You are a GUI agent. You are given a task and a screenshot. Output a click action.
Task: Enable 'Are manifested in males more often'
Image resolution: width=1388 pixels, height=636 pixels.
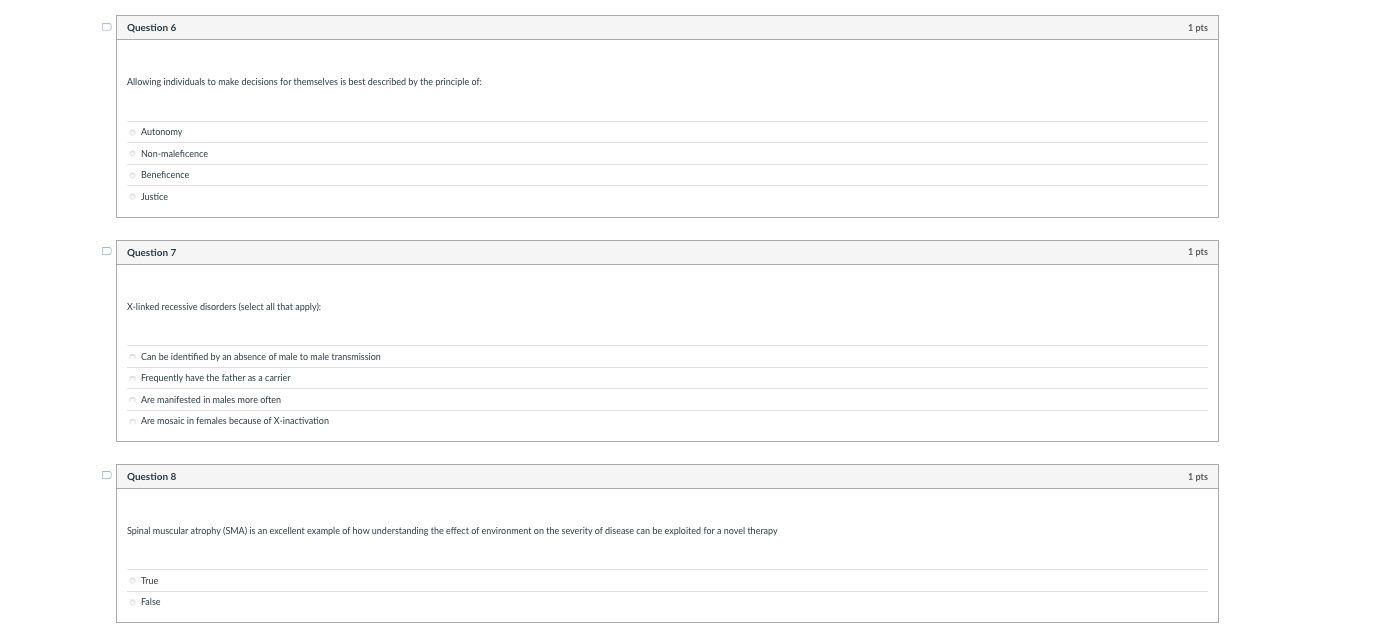coord(132,400)
